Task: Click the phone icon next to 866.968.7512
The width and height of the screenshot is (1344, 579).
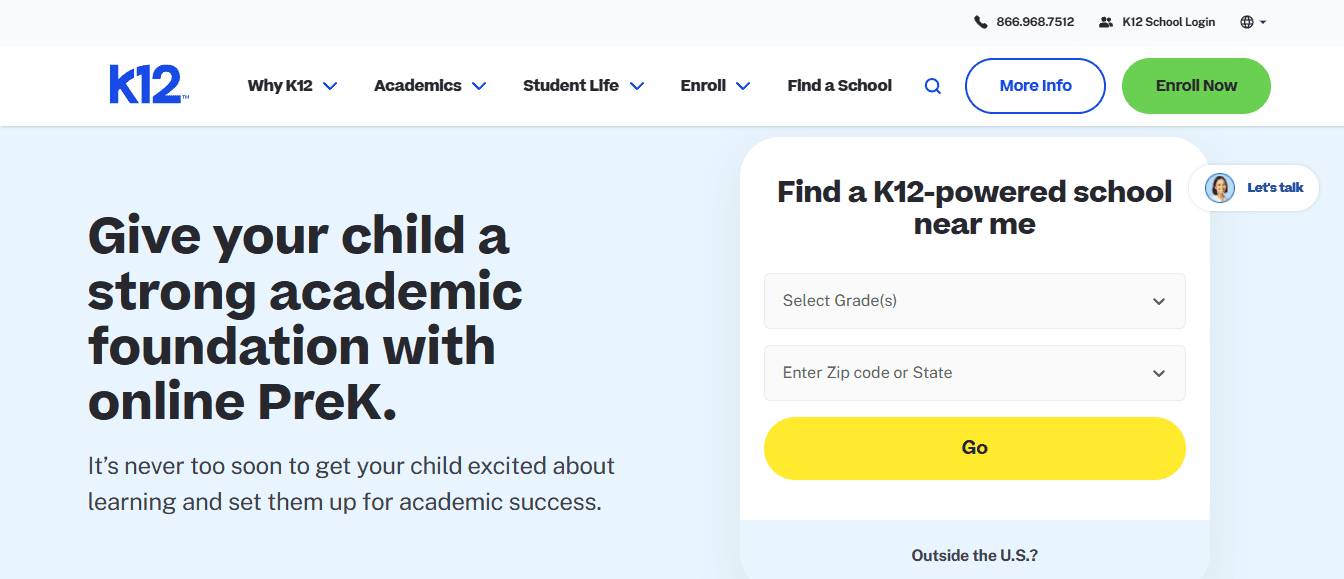Action: pos(981,21)
